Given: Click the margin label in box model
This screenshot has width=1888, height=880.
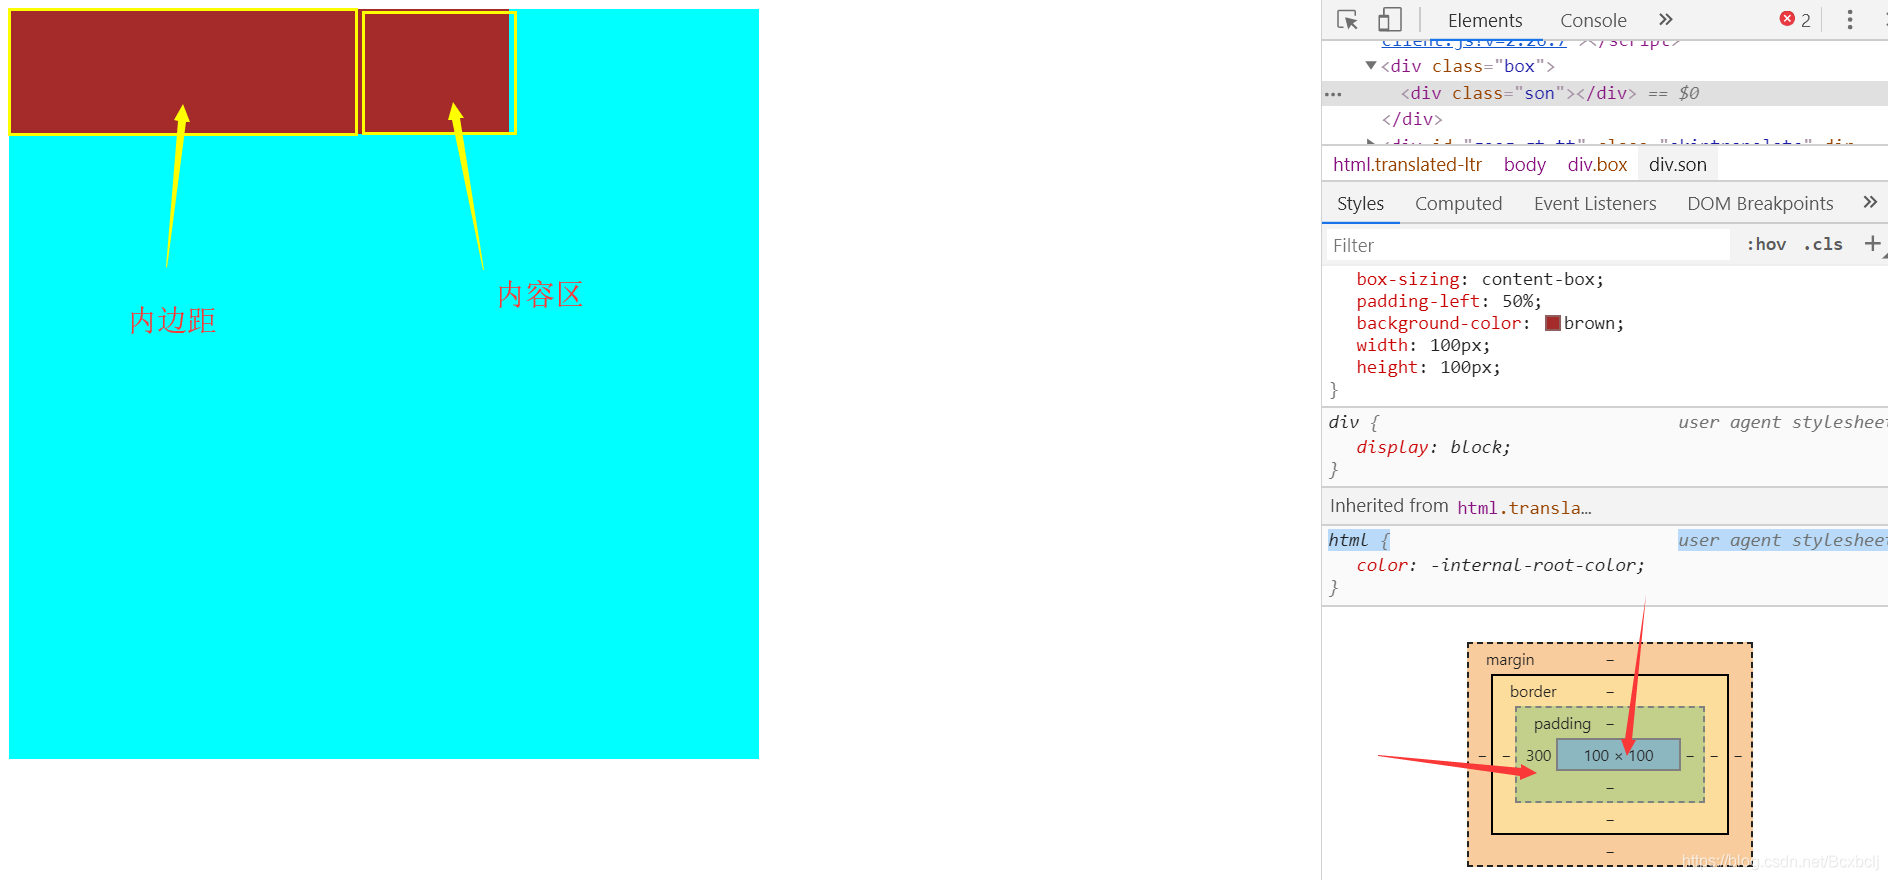Looking at the screenshot, I should tap(1509, 660).
